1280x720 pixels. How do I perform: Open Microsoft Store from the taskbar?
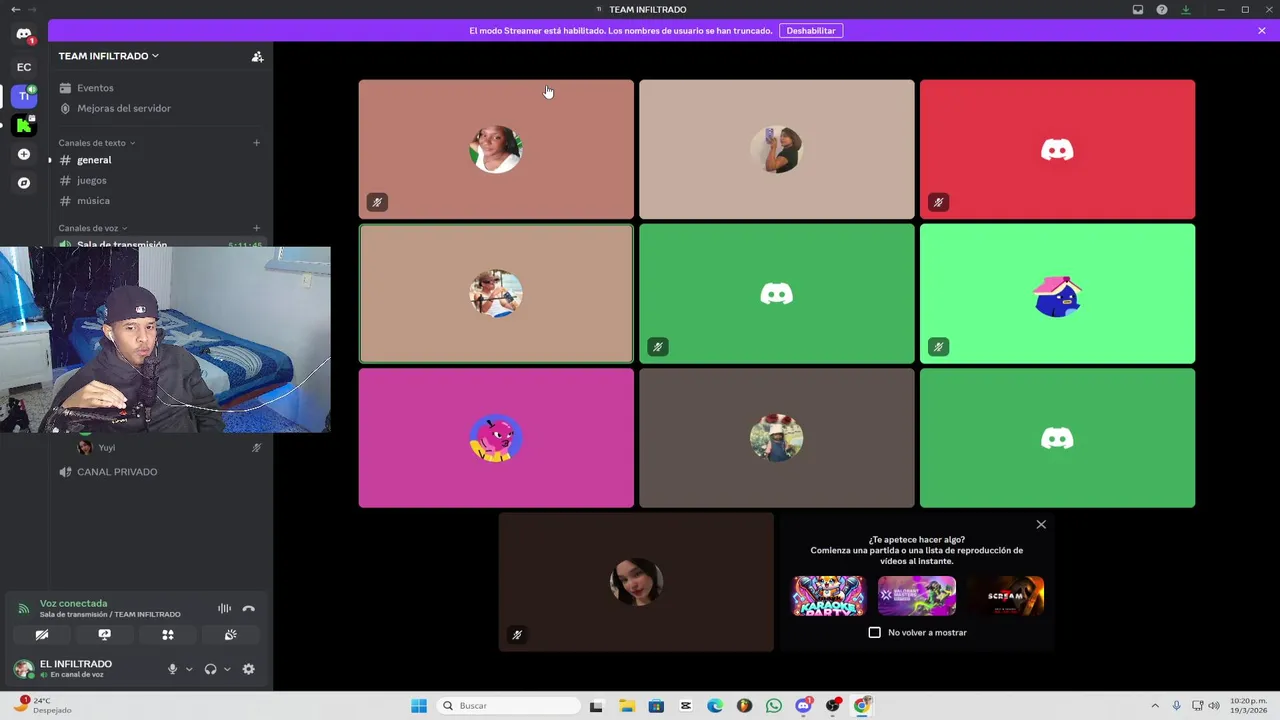656,706
